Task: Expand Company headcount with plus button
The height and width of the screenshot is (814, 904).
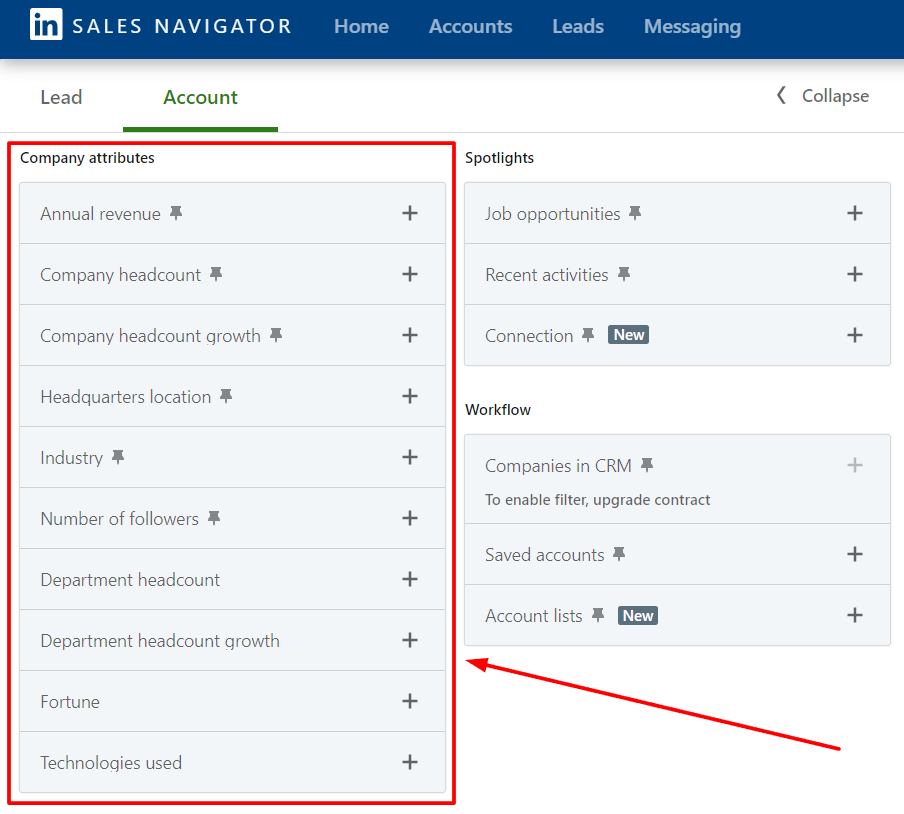Action: [x=410, y=274]
